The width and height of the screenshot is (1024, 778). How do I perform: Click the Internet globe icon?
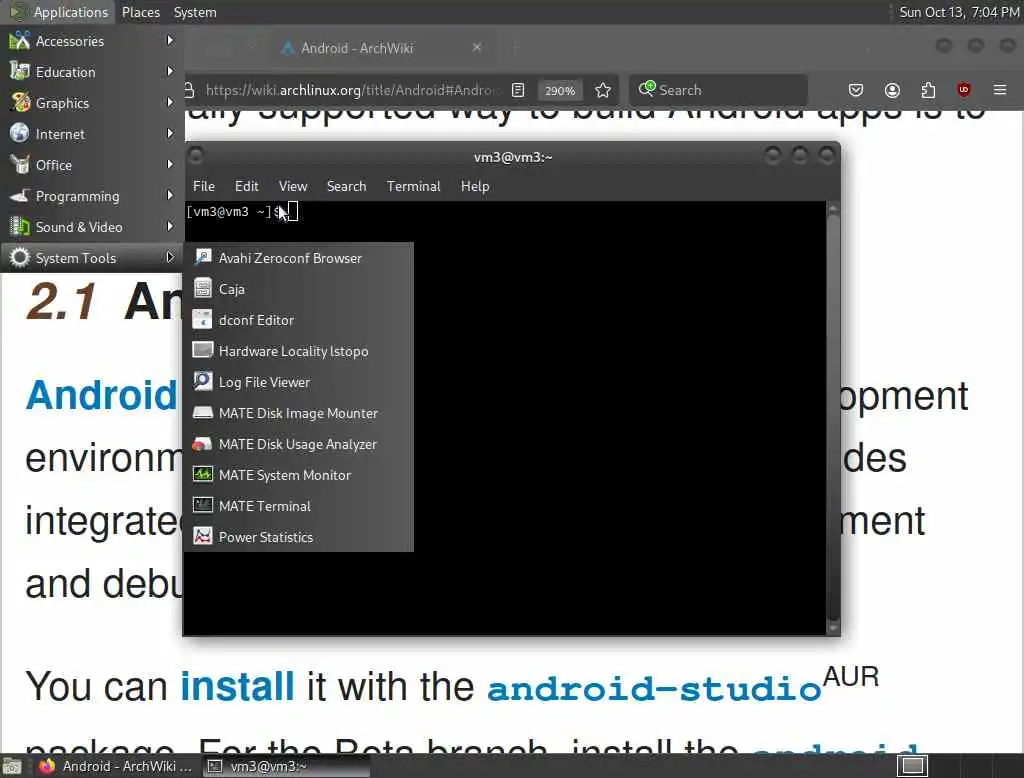20,133
